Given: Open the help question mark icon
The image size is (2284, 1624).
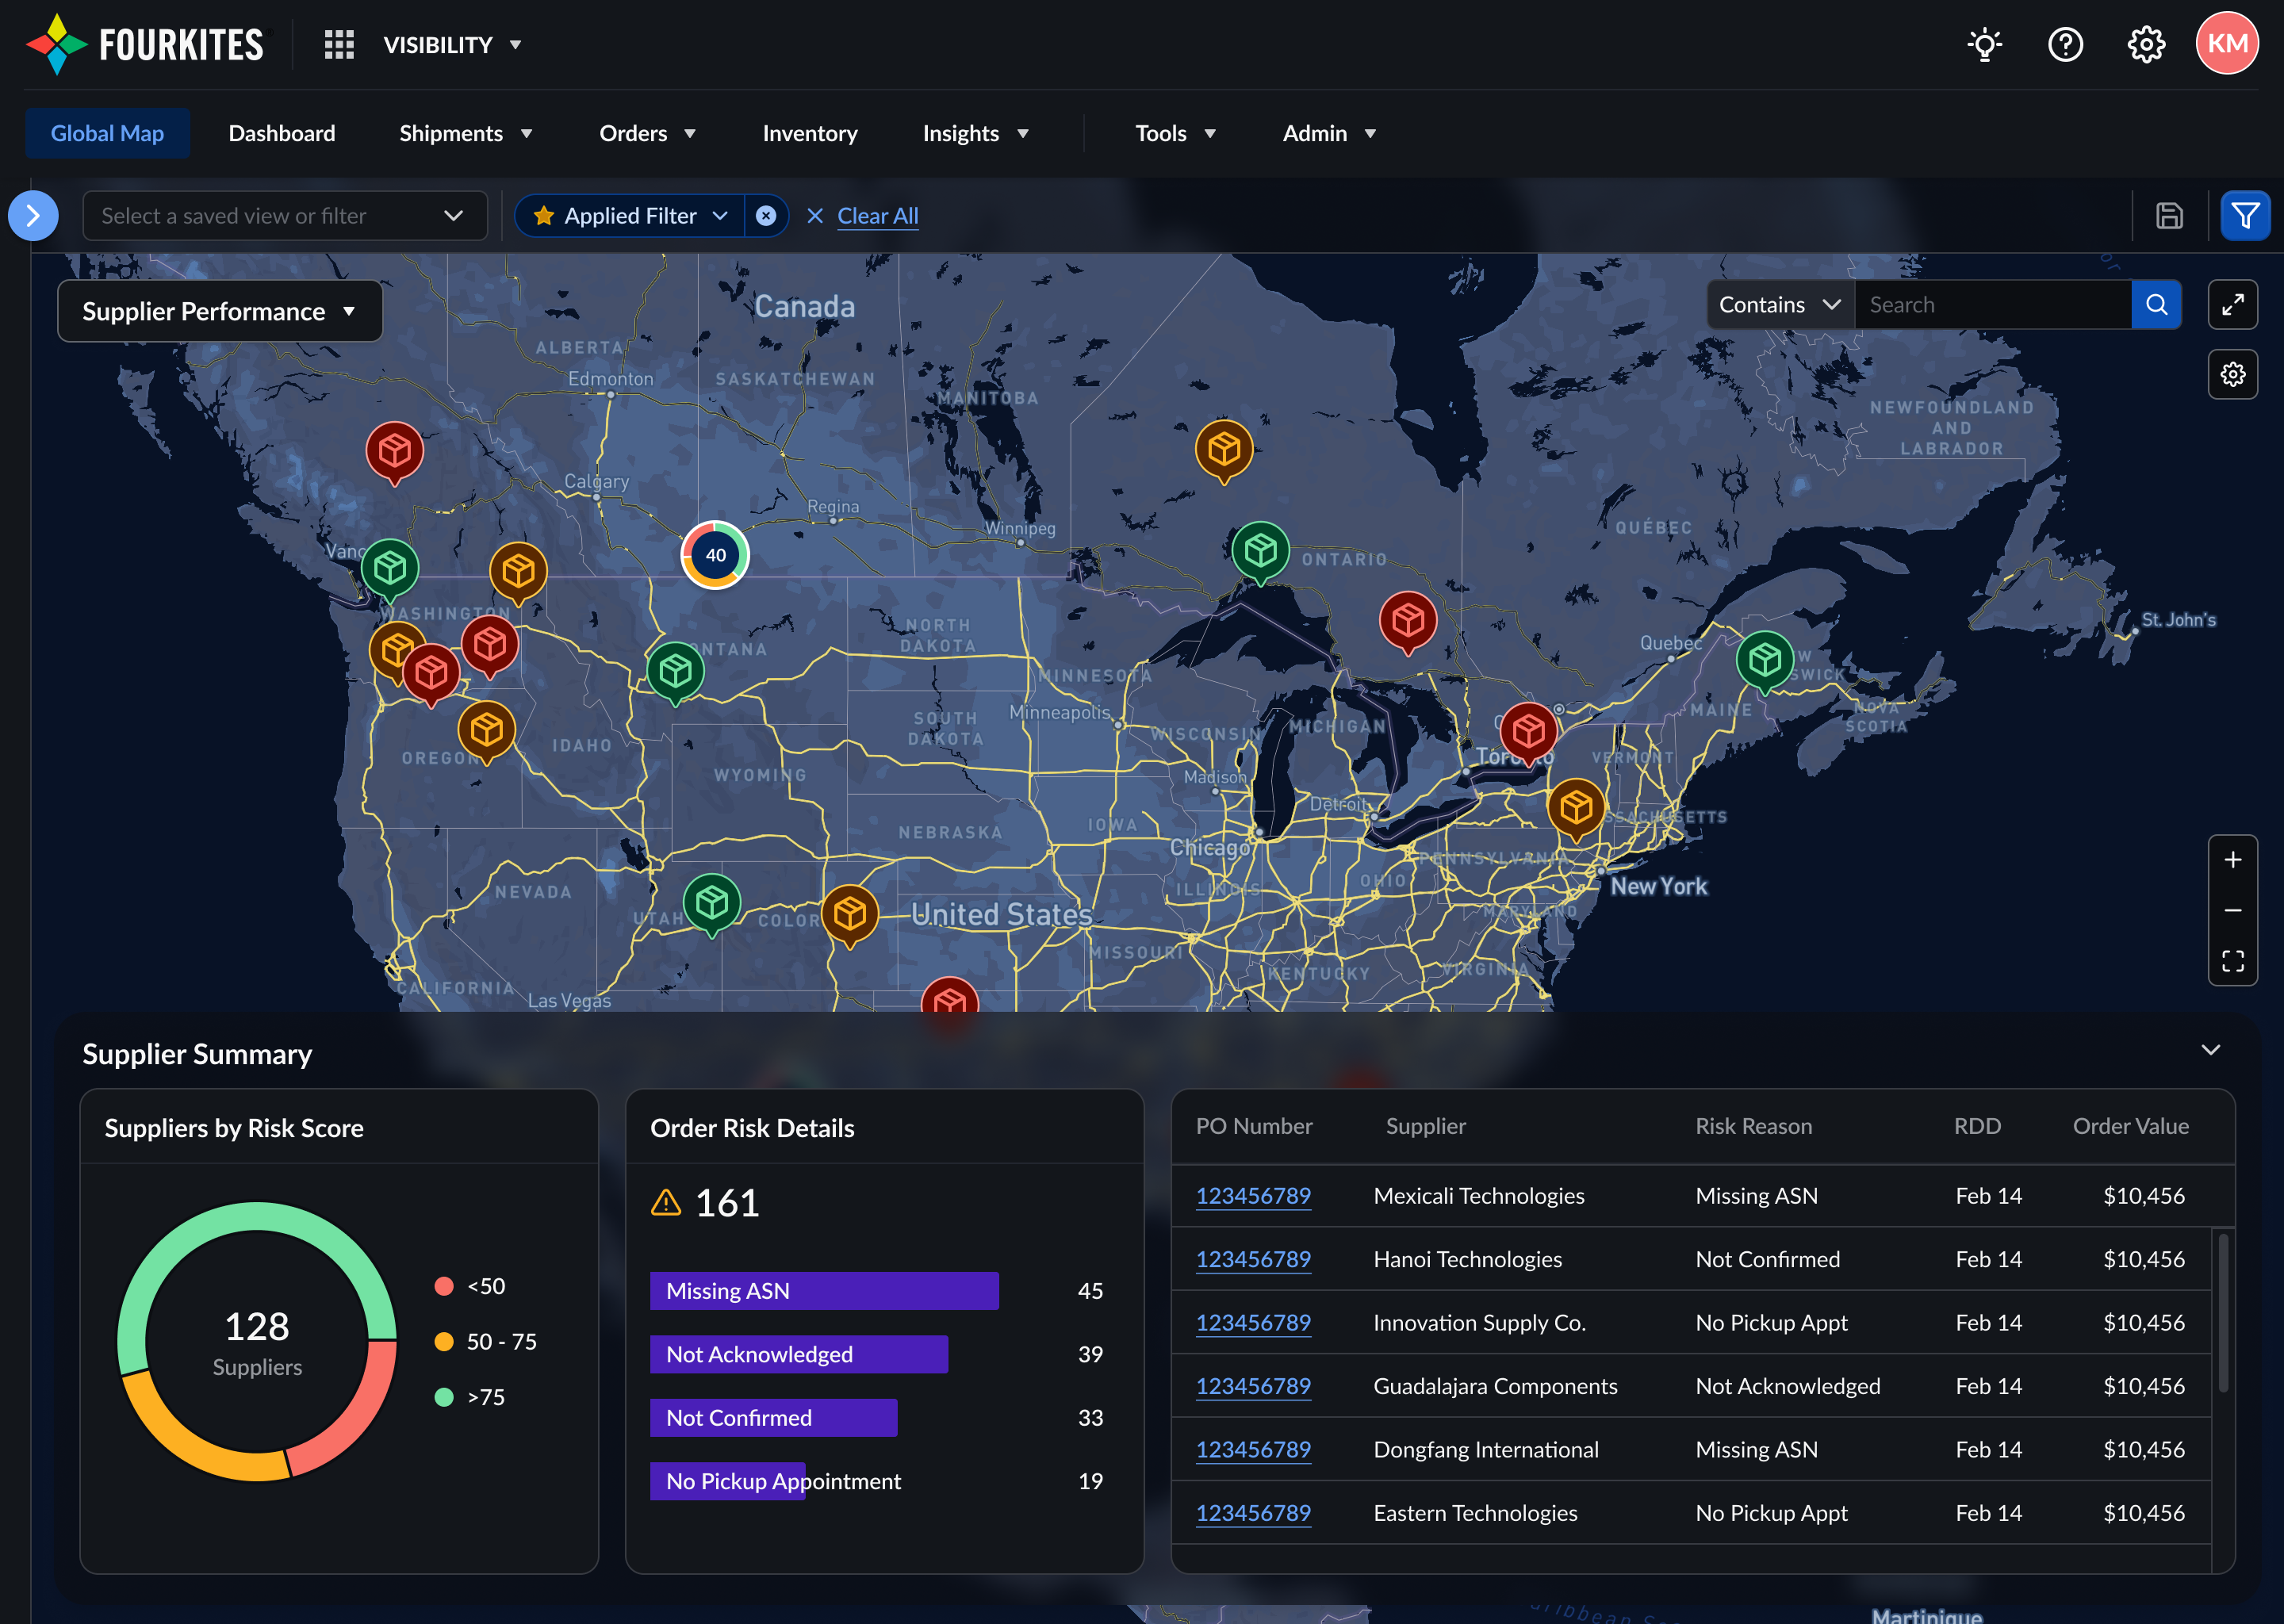Looking at the screenshot, I should [2065, 45].
